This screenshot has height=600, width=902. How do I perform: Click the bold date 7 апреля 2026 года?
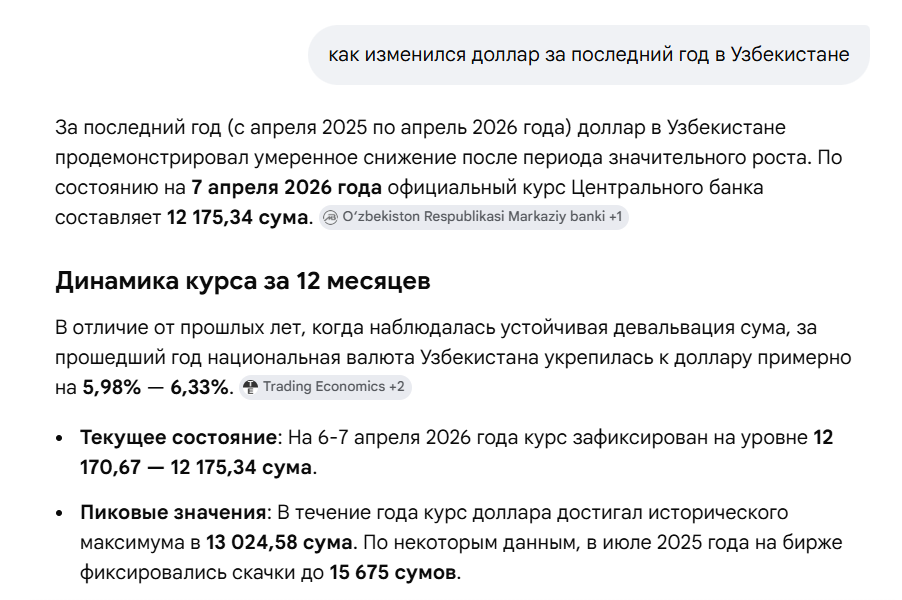tap(287, 187)
